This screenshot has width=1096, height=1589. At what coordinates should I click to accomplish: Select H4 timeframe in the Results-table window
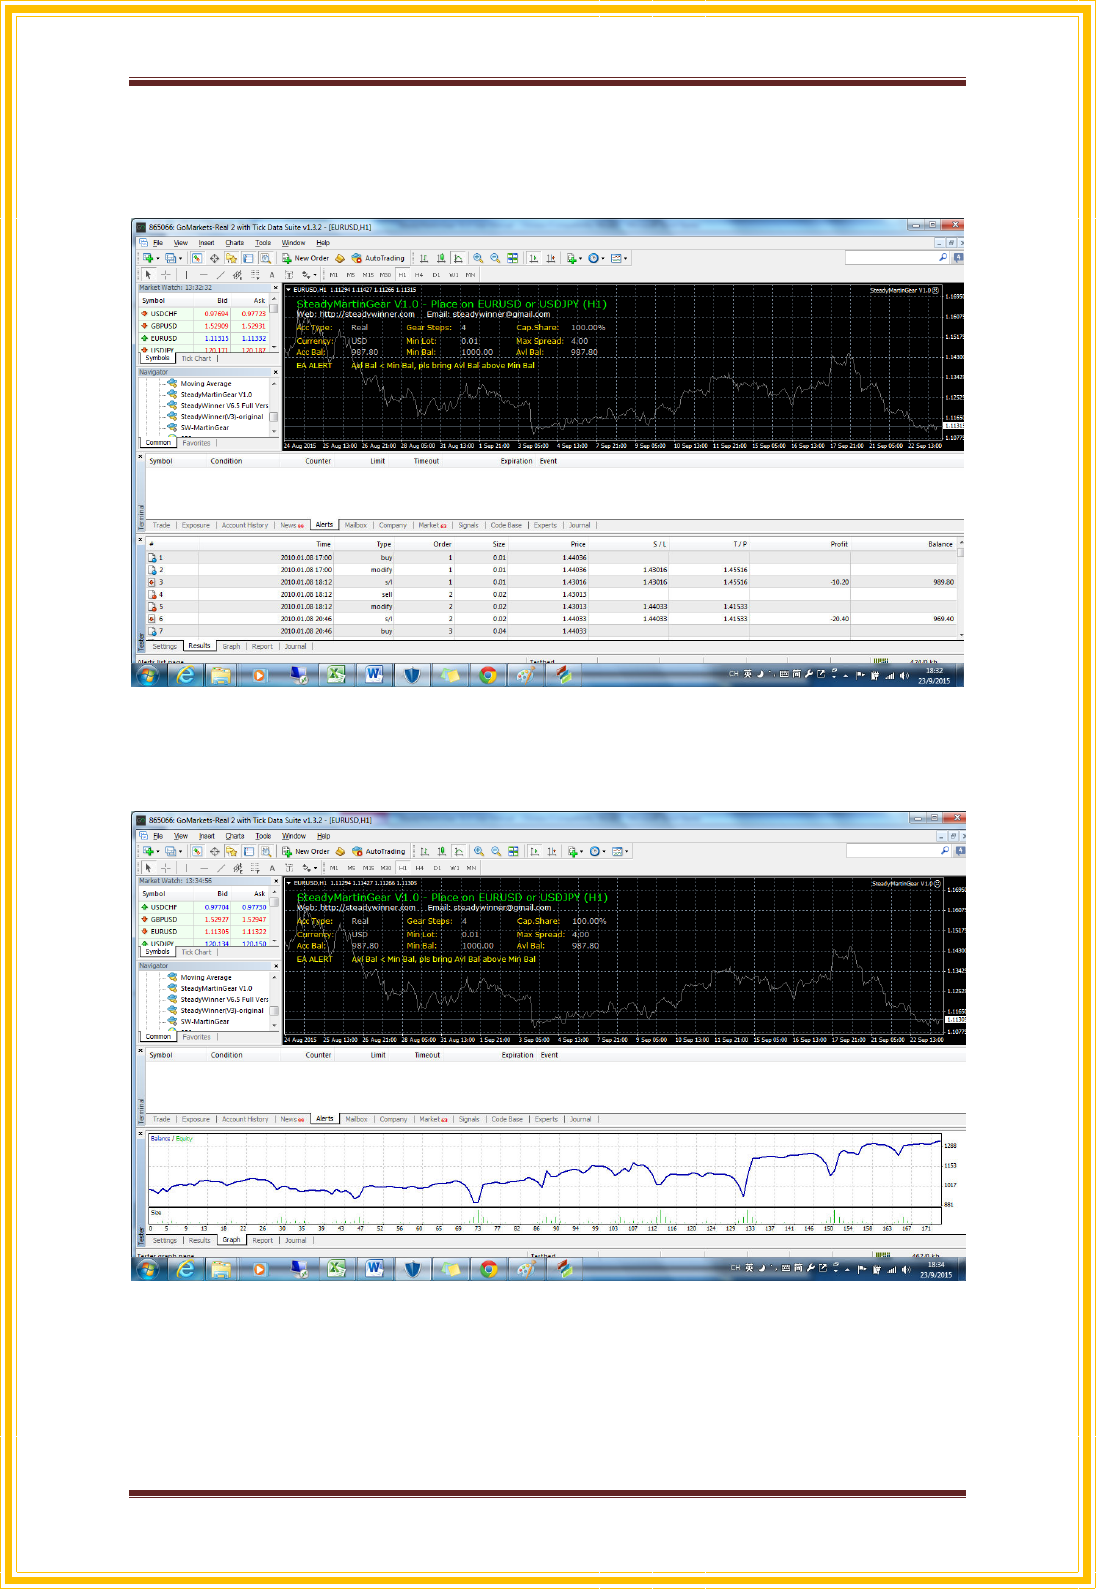[x=419, y=274]
